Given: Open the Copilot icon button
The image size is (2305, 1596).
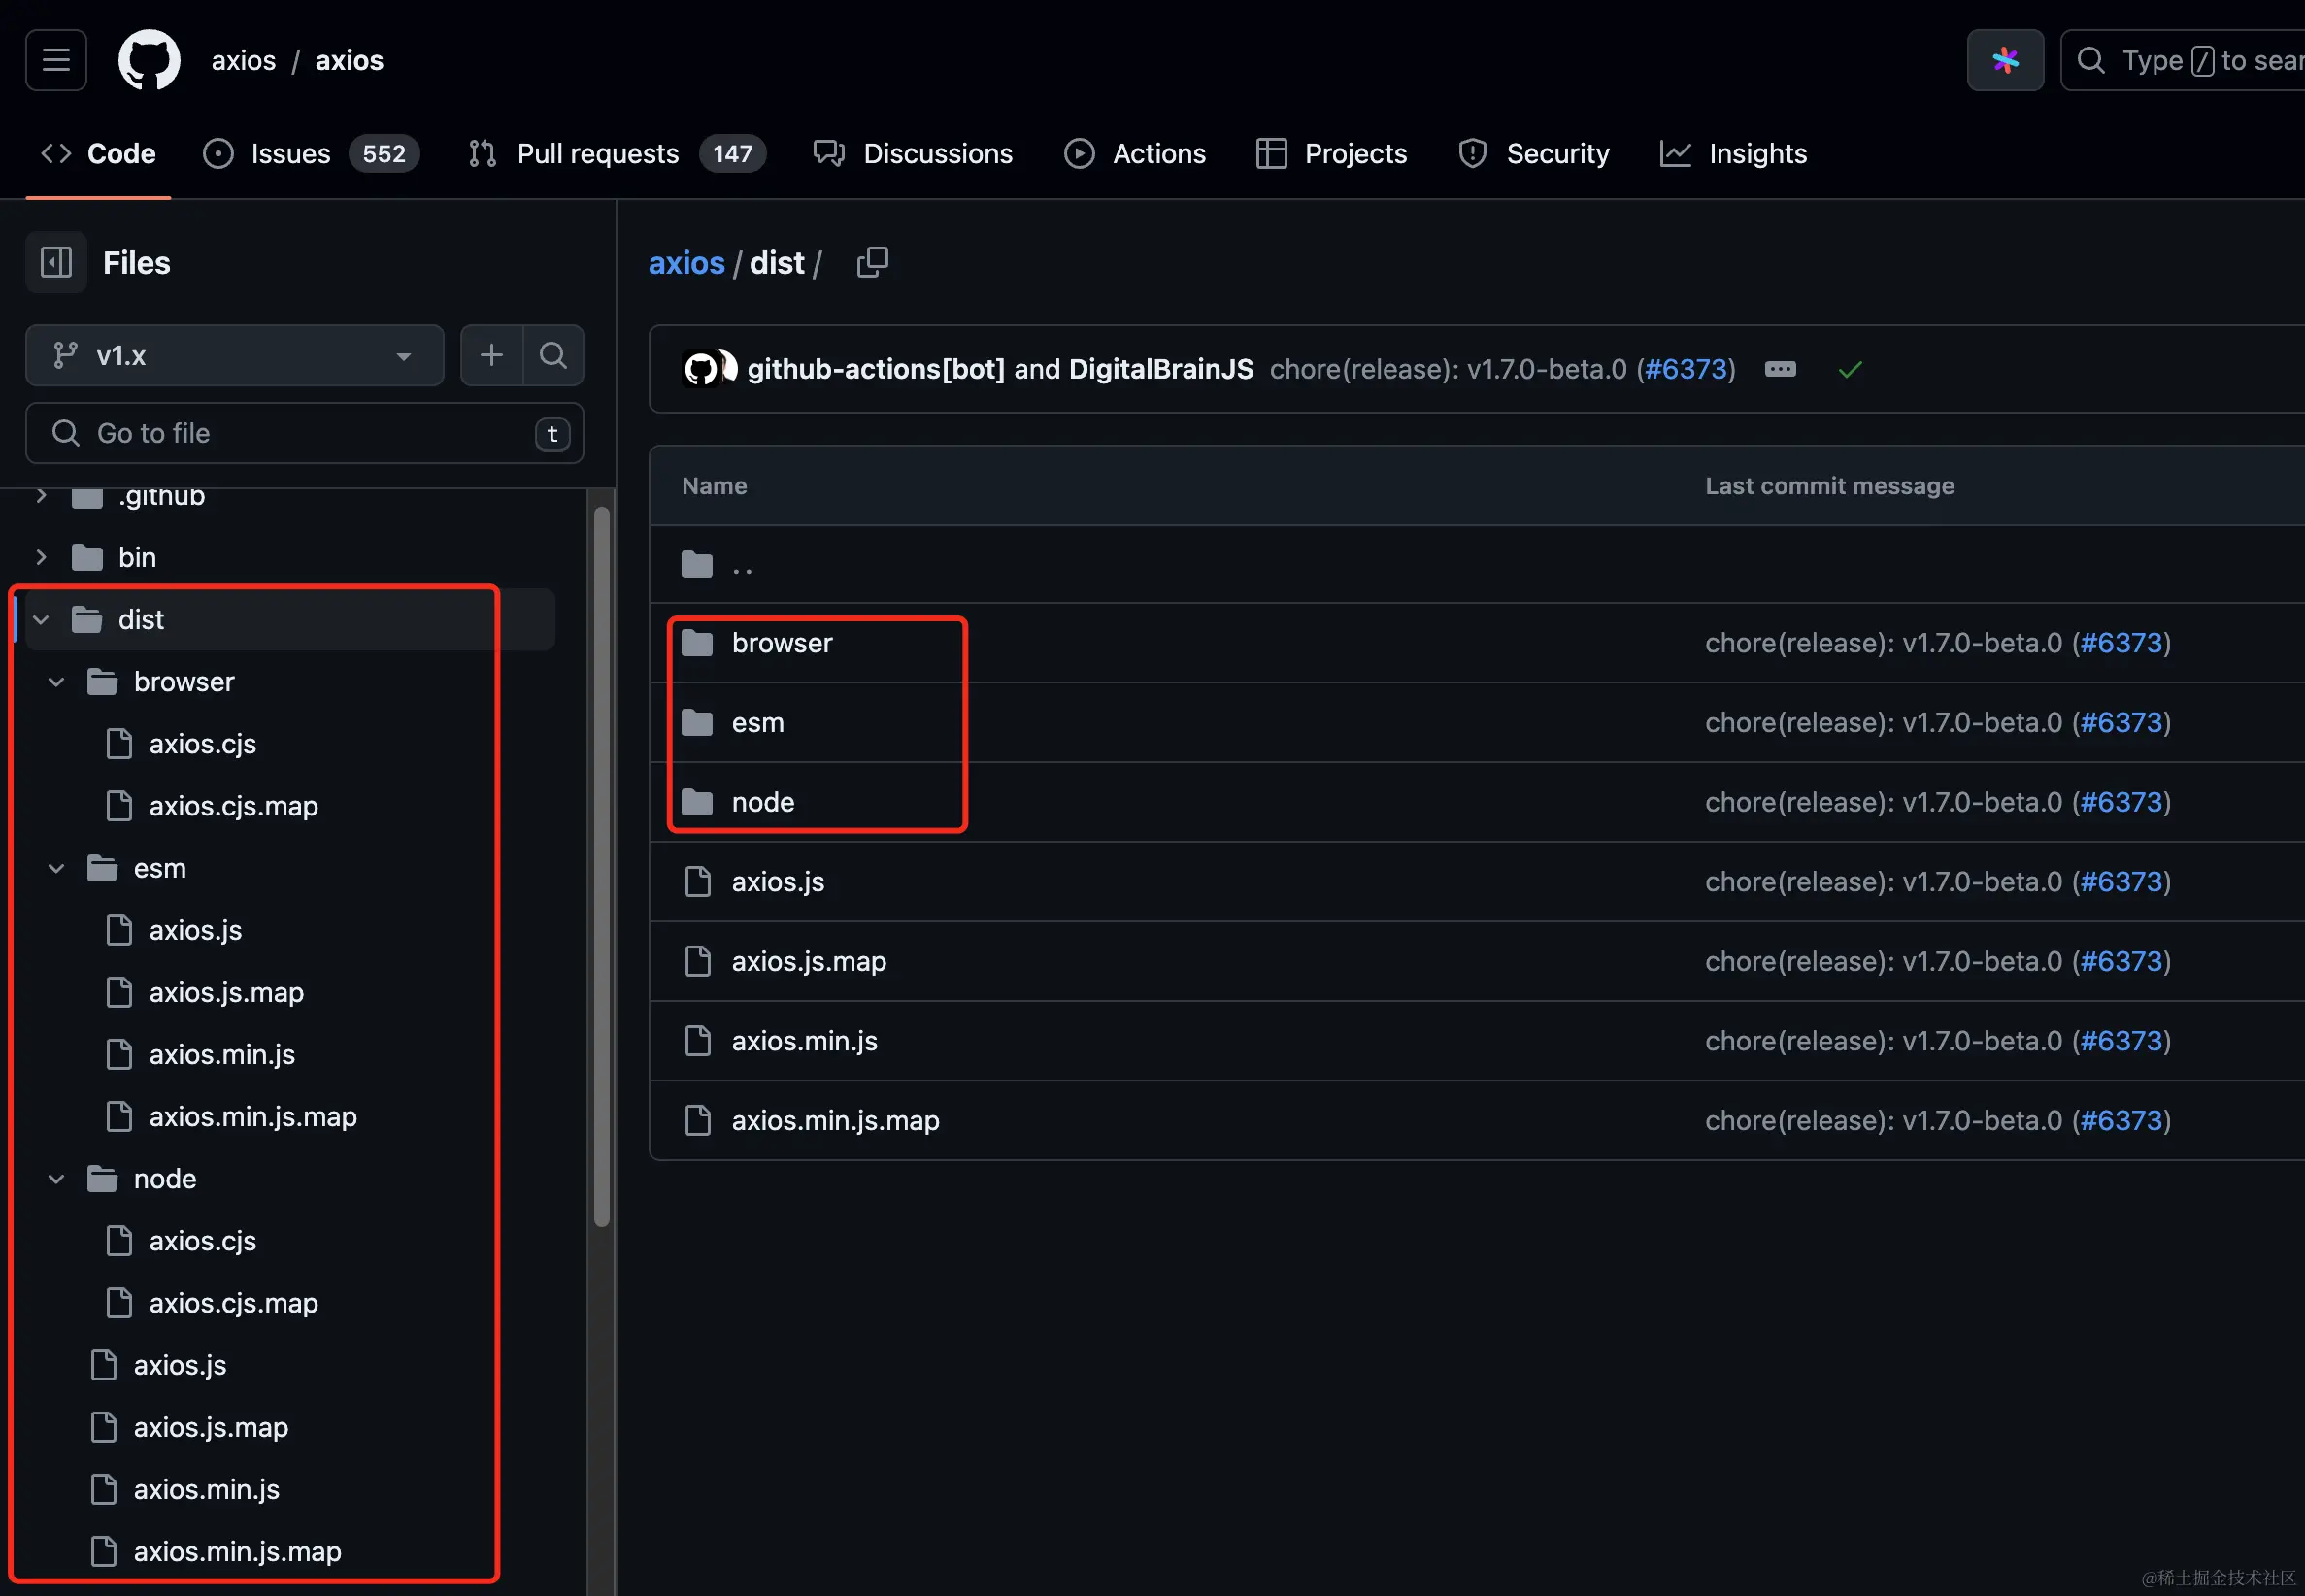Looking at the screenshot, I should pyautogui.click(x=2005, y=60).
